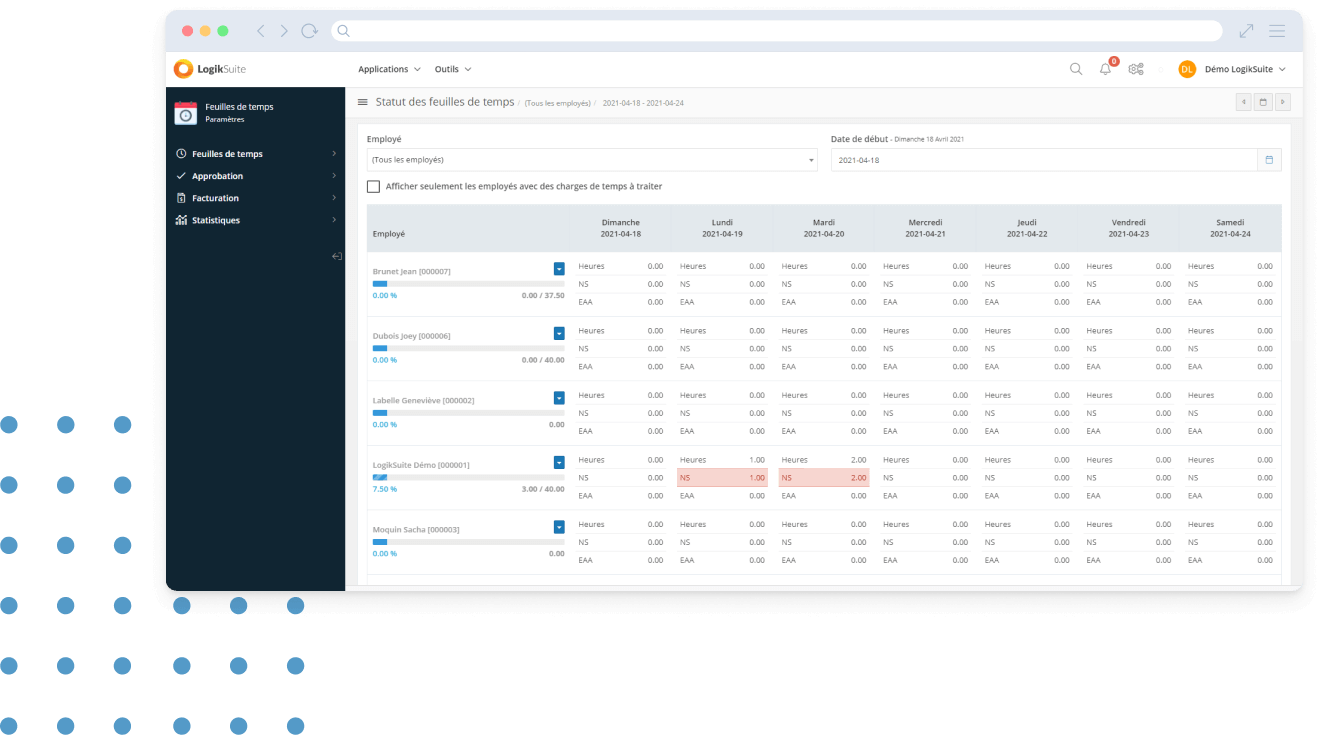Click the Date de début field 2021-04-18
This screenshot has height=735, width=1323.
tap(1044, 160)
